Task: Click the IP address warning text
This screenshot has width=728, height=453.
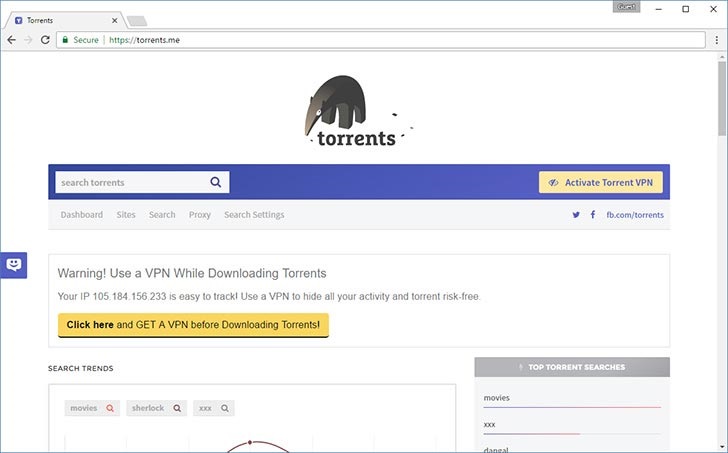Action: coord(269,296)
